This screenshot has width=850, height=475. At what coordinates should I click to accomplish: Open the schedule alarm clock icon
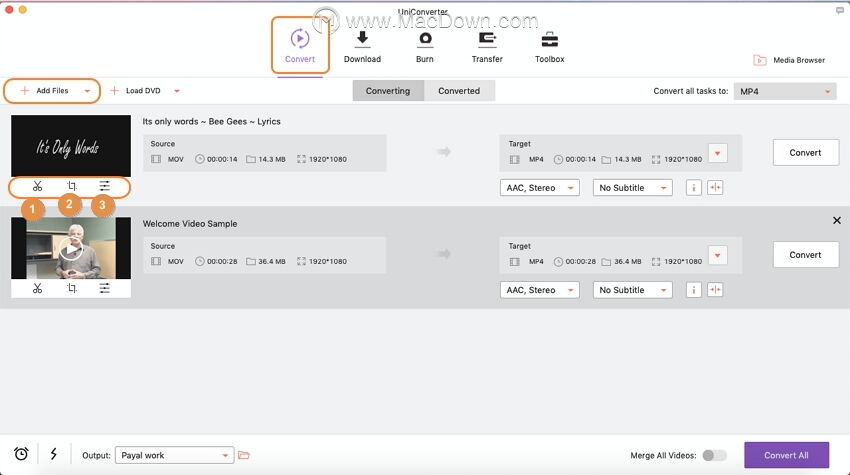21,454
